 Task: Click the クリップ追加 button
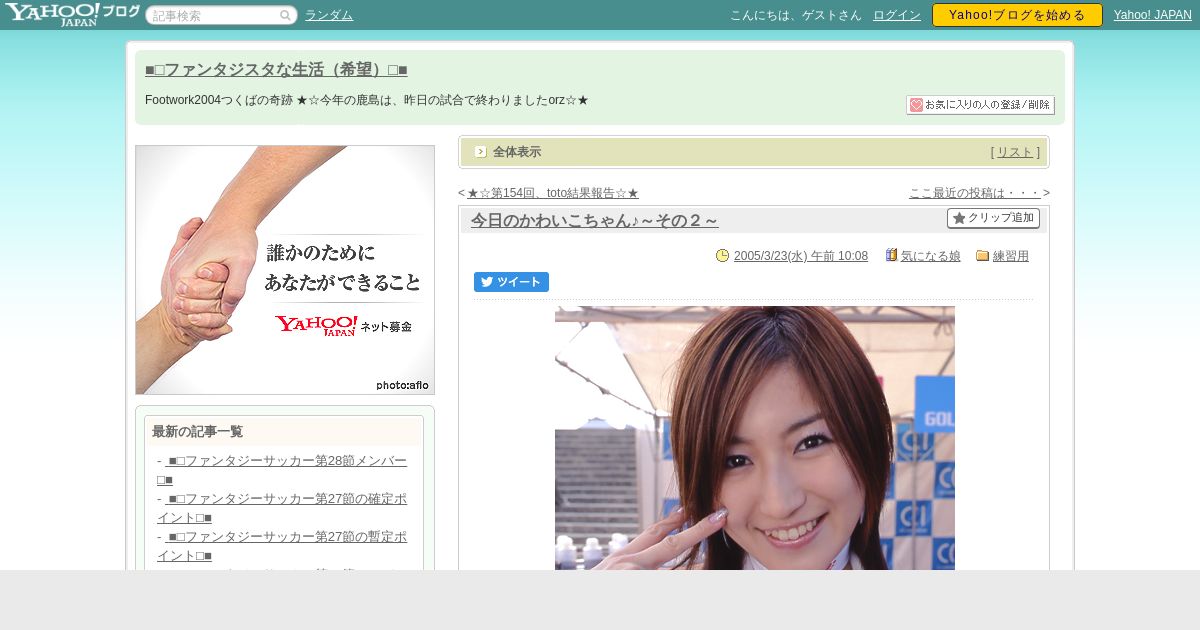(x=993, y=218)
